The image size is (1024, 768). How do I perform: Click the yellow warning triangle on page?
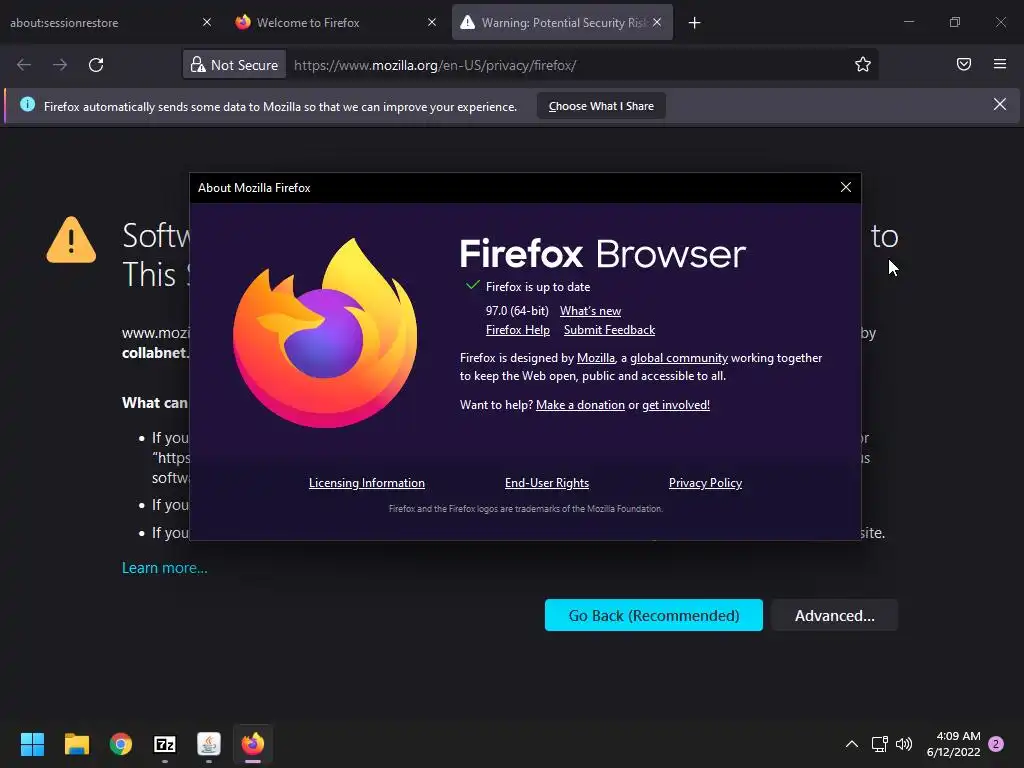pyautogui.click(x=71, y=240)
